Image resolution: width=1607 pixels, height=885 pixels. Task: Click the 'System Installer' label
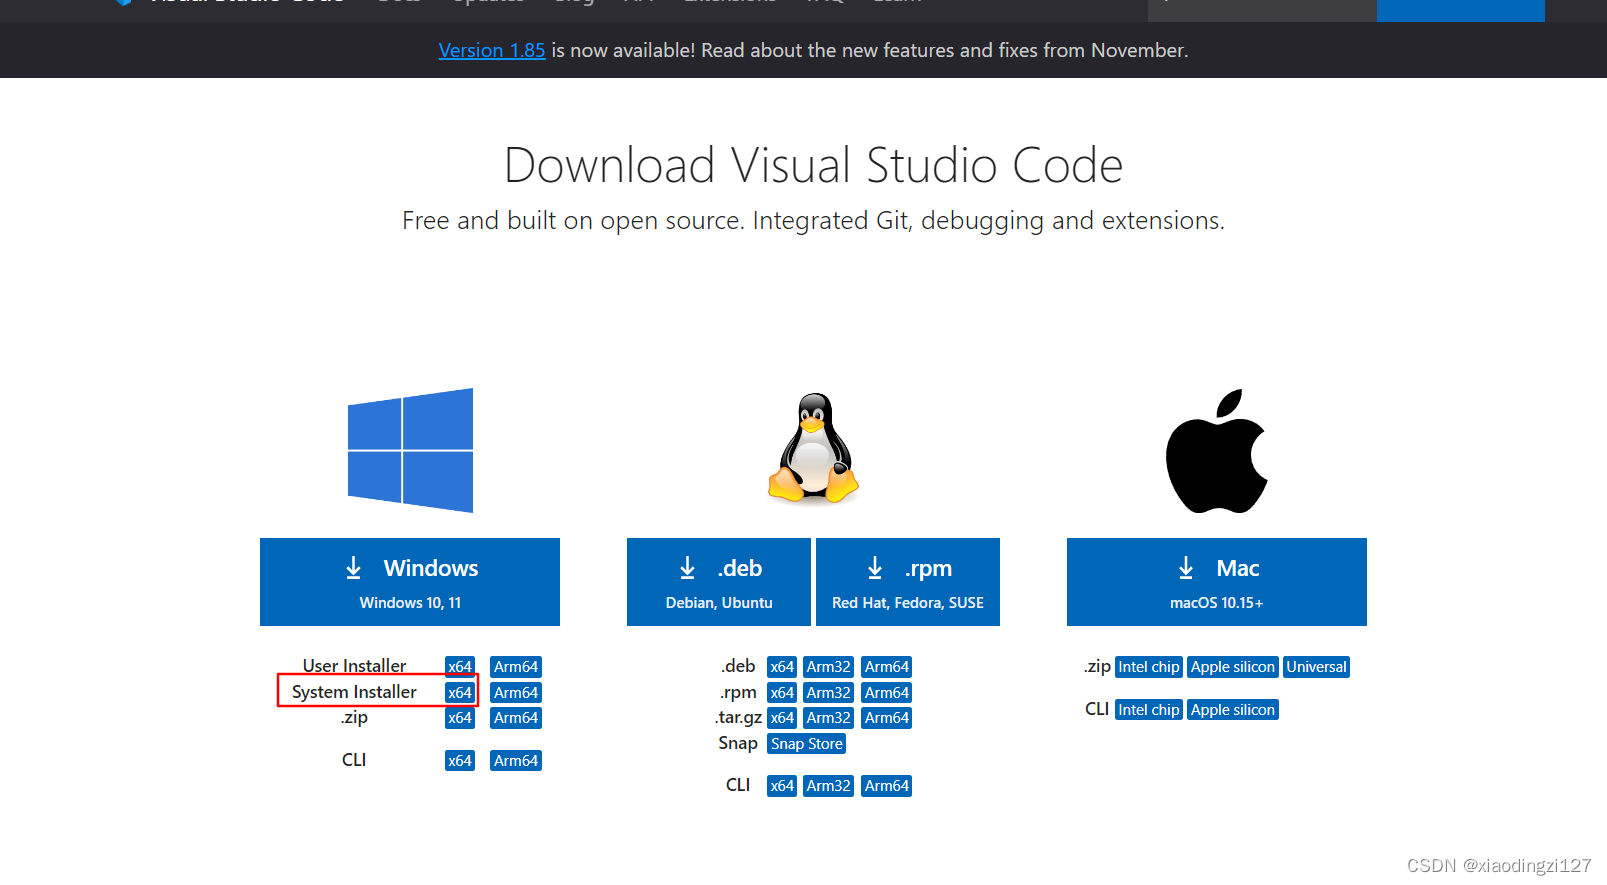(354, 692)
